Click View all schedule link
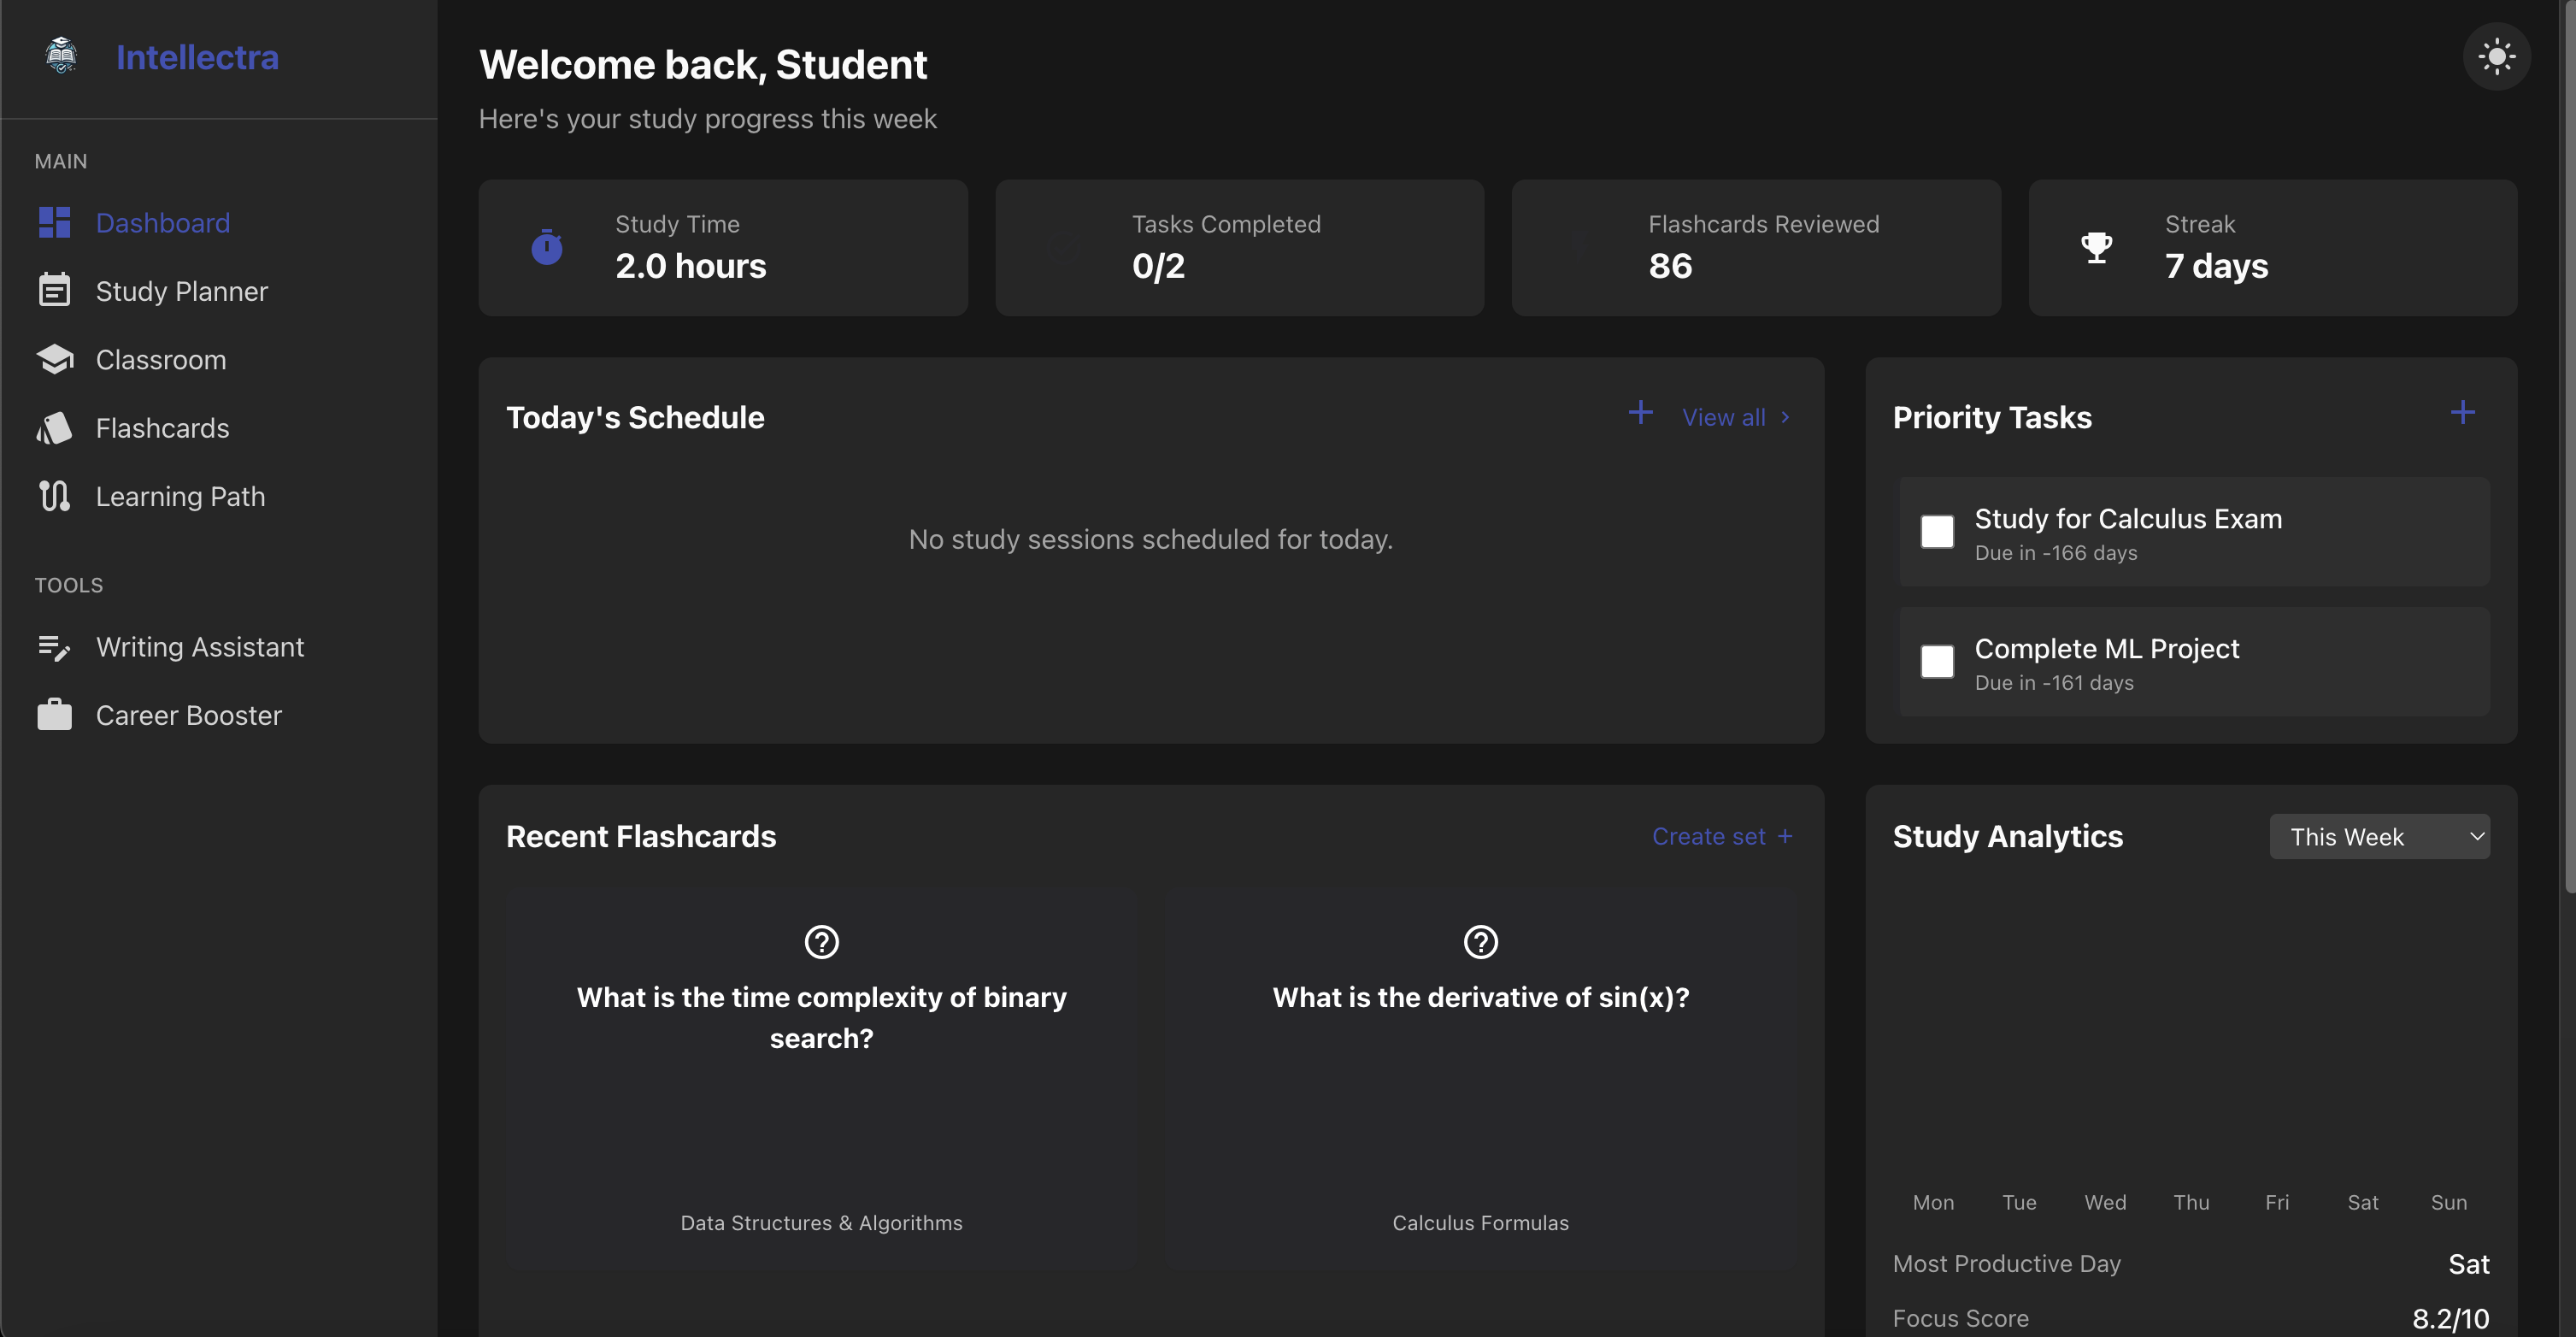 coord(1724,418)
